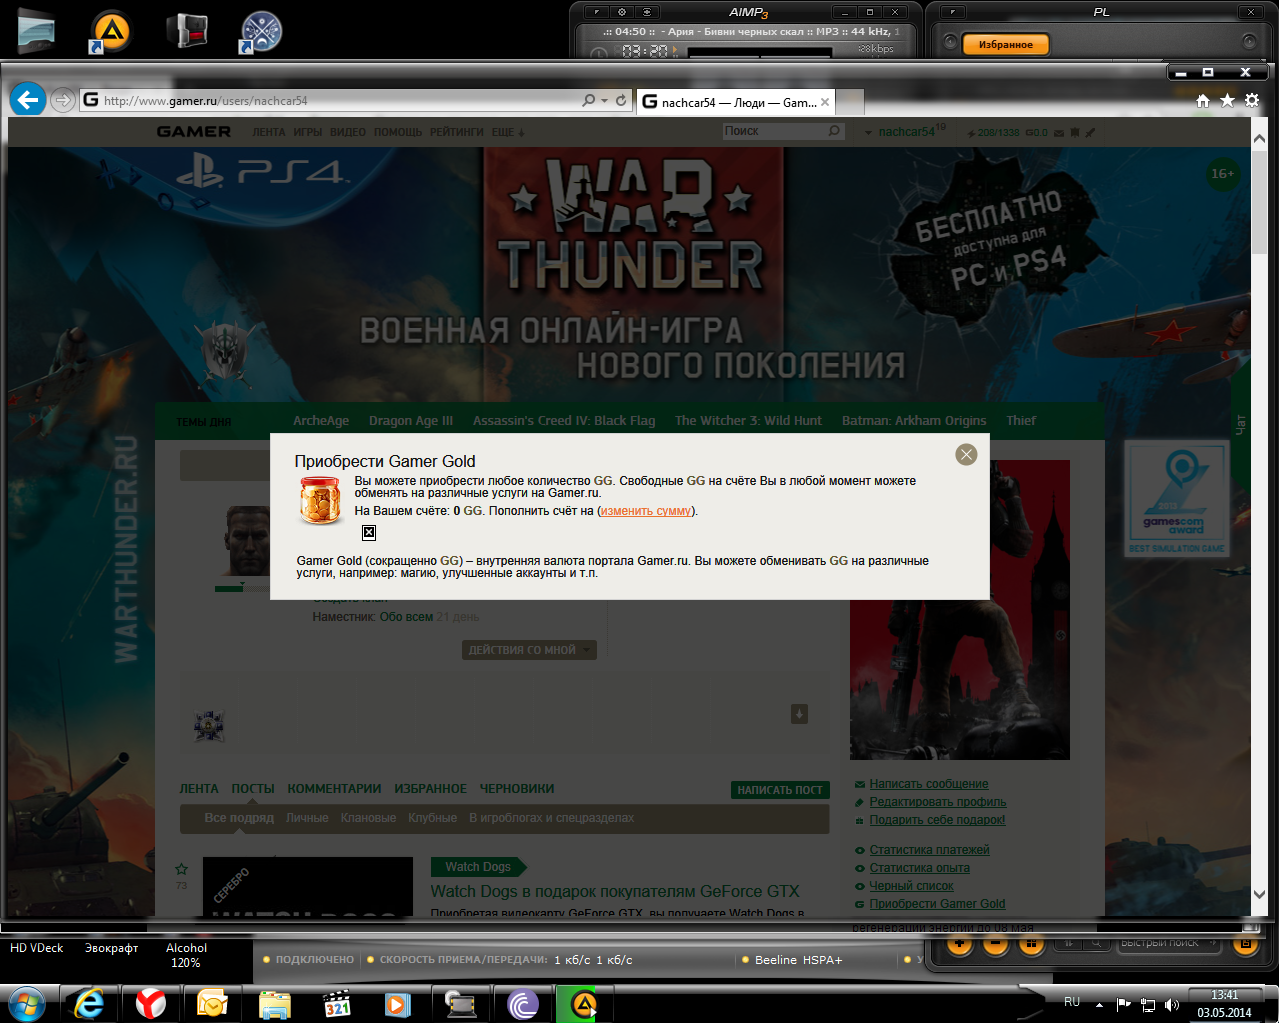Image resolution: width=1279 pixels, height=1023 pixels.
Task: Click in the Поиск search field
Action: click(x=775, y=131)
